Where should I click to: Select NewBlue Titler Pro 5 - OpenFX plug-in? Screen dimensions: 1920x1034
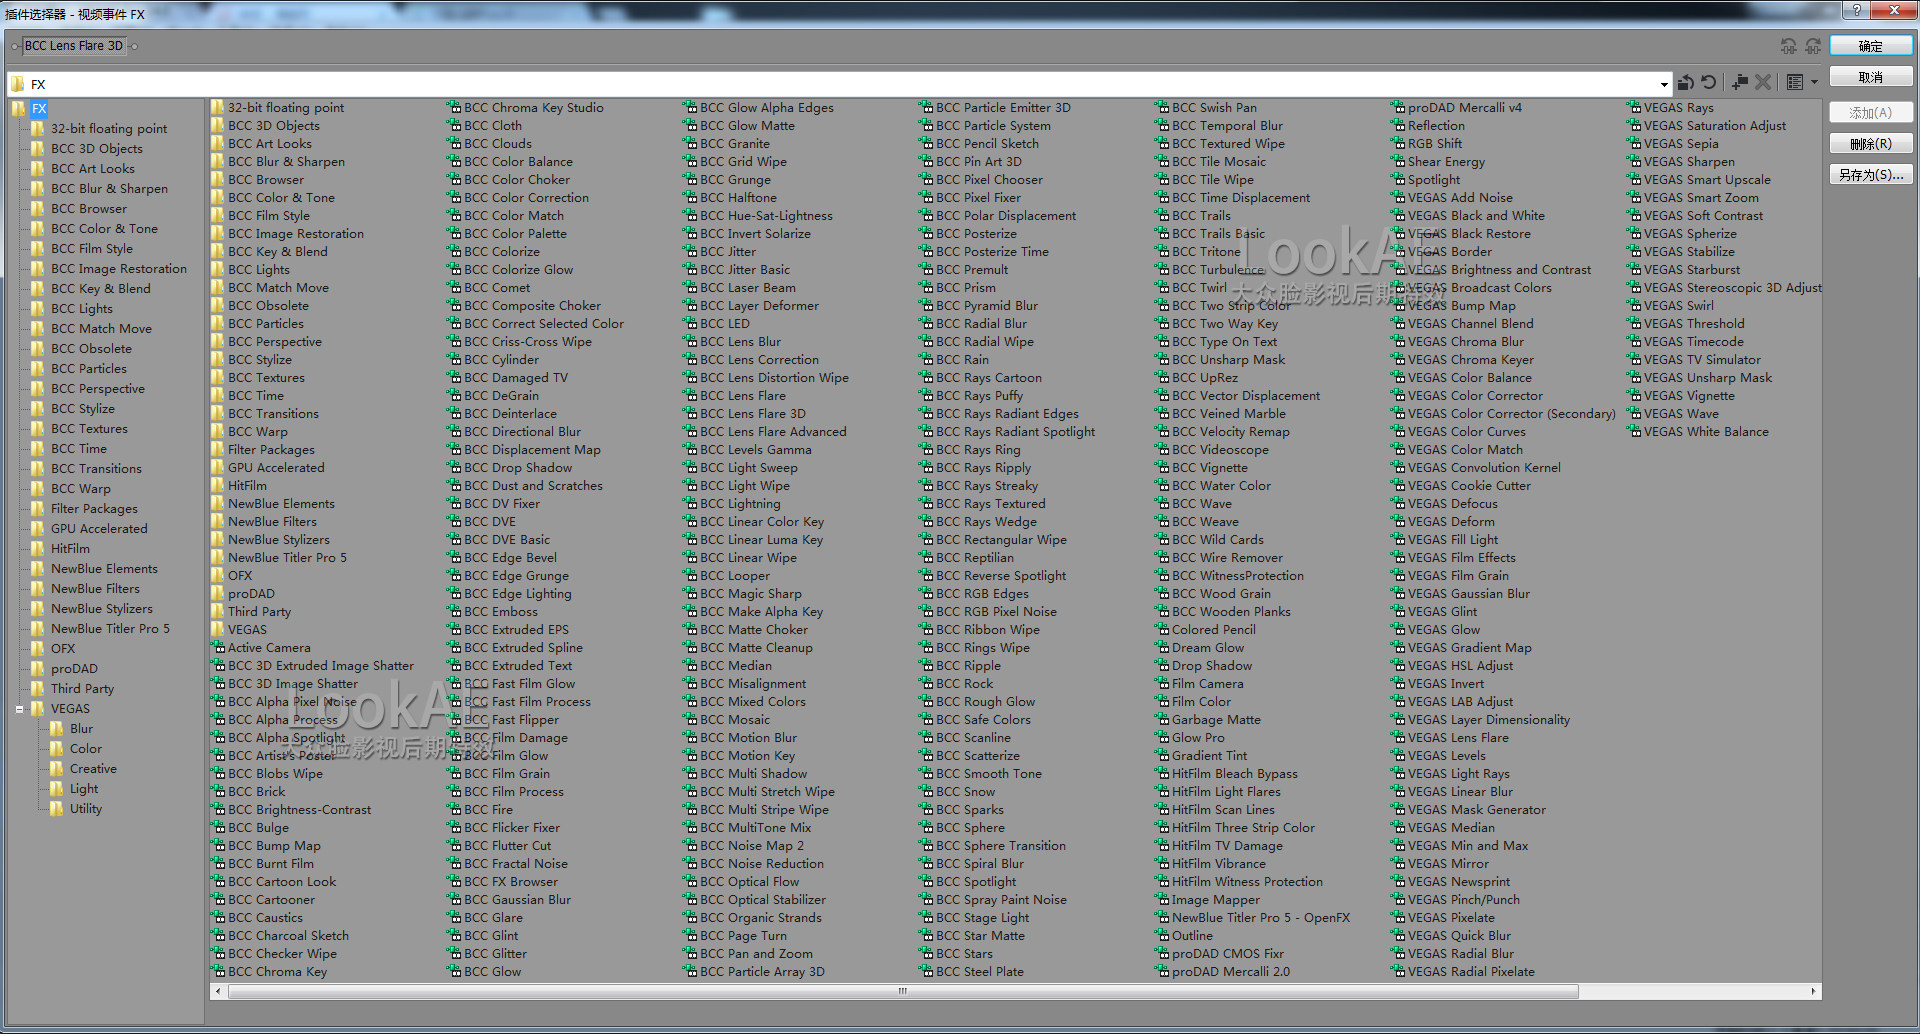tap(1261, 918)
